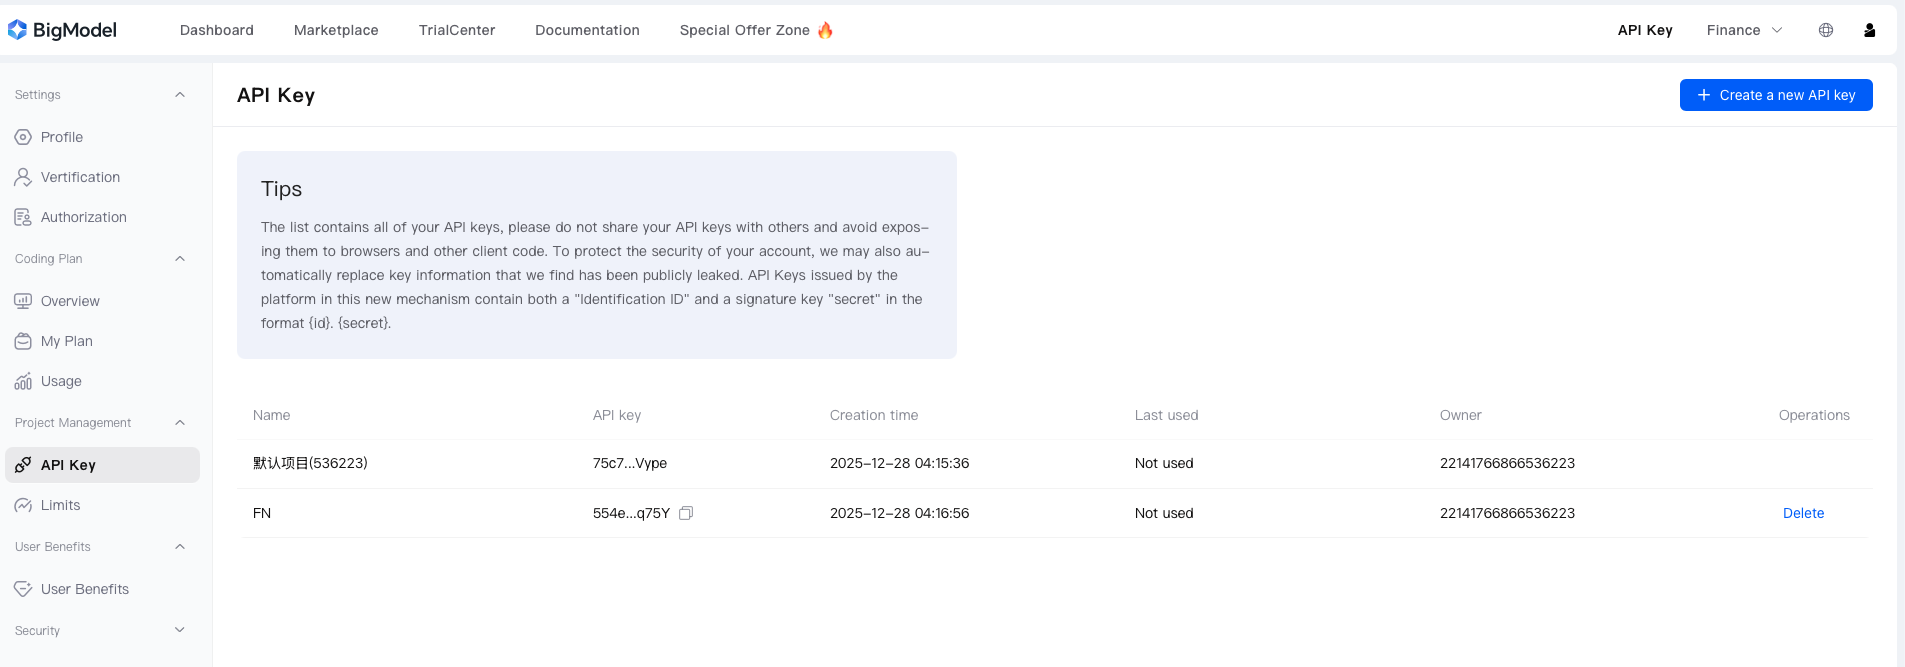
Task: Expand the Security section
Action: point(180,630)
